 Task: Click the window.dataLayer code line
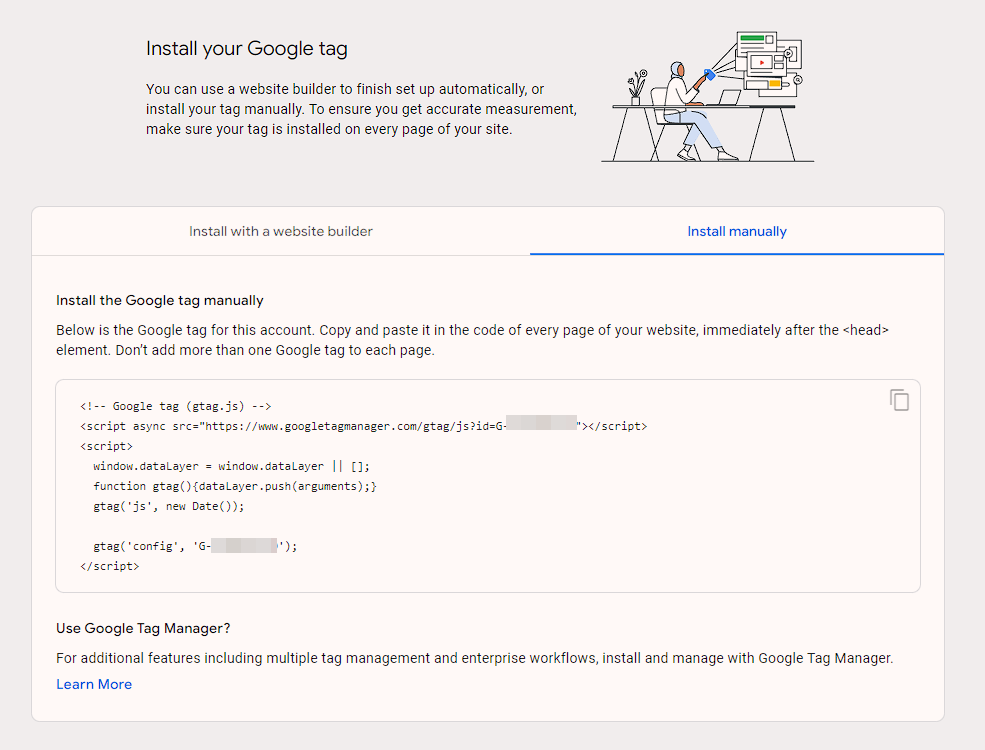[231, 466]
